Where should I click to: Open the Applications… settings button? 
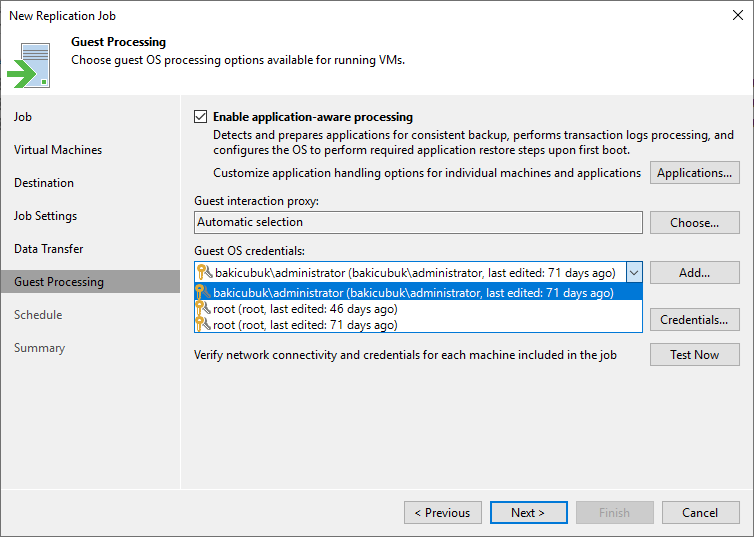[x=694, y=173]
